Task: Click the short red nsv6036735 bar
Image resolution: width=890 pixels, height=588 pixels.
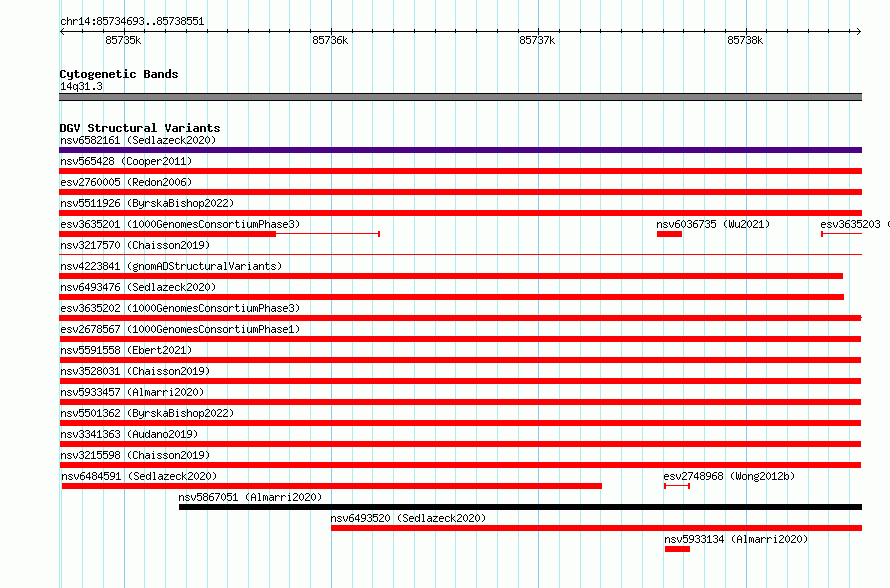Action: coord(669,234)
